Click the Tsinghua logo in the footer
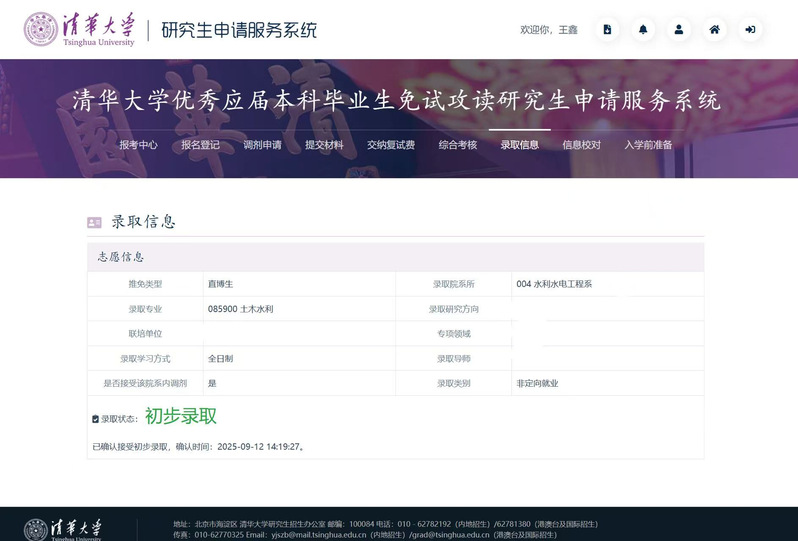 pyautogui.click(x=62, y=529)
